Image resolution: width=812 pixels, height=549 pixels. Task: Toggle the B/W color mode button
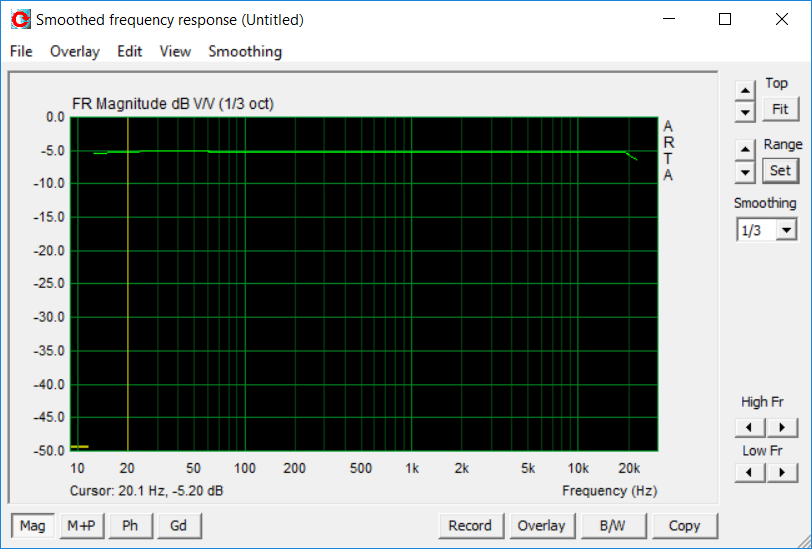(613, 526)
